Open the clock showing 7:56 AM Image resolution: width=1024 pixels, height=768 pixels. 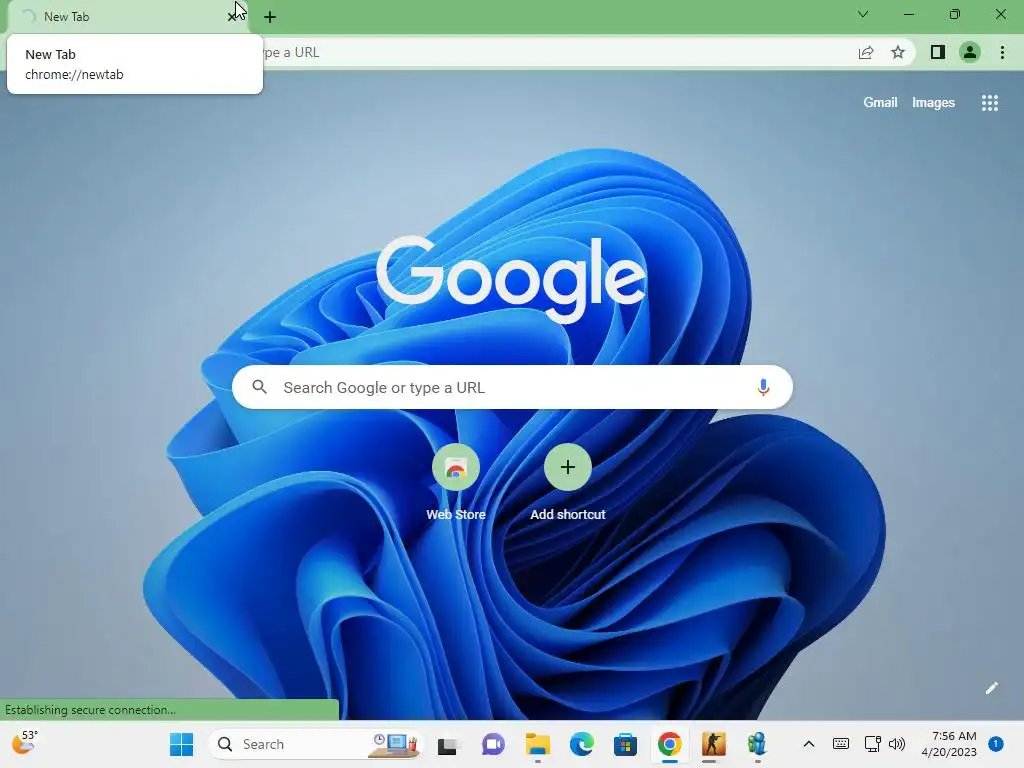tap(949, 744)
